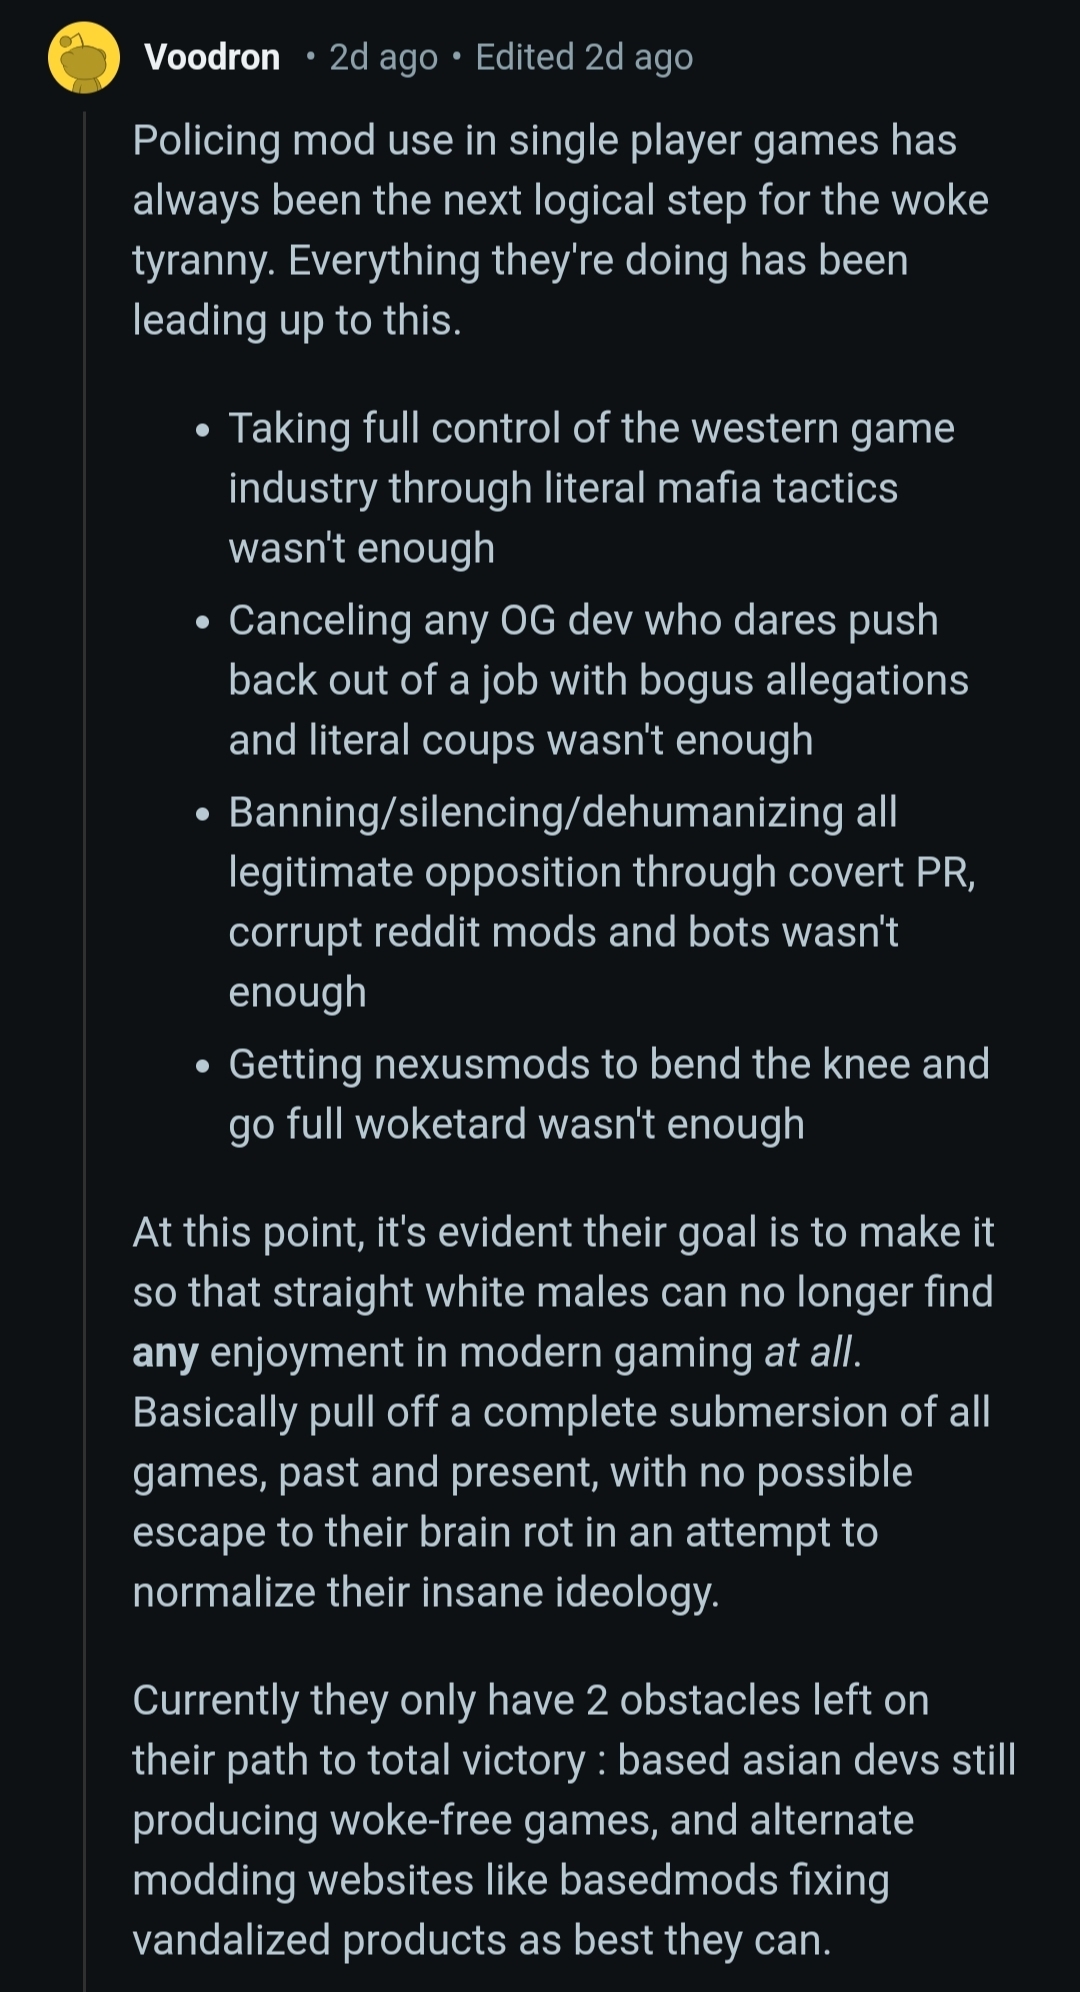Click the fourth bullet dot before 'Getting nexusmods'
This screenshot has height=1992, width=1080.
point(204,1068)
